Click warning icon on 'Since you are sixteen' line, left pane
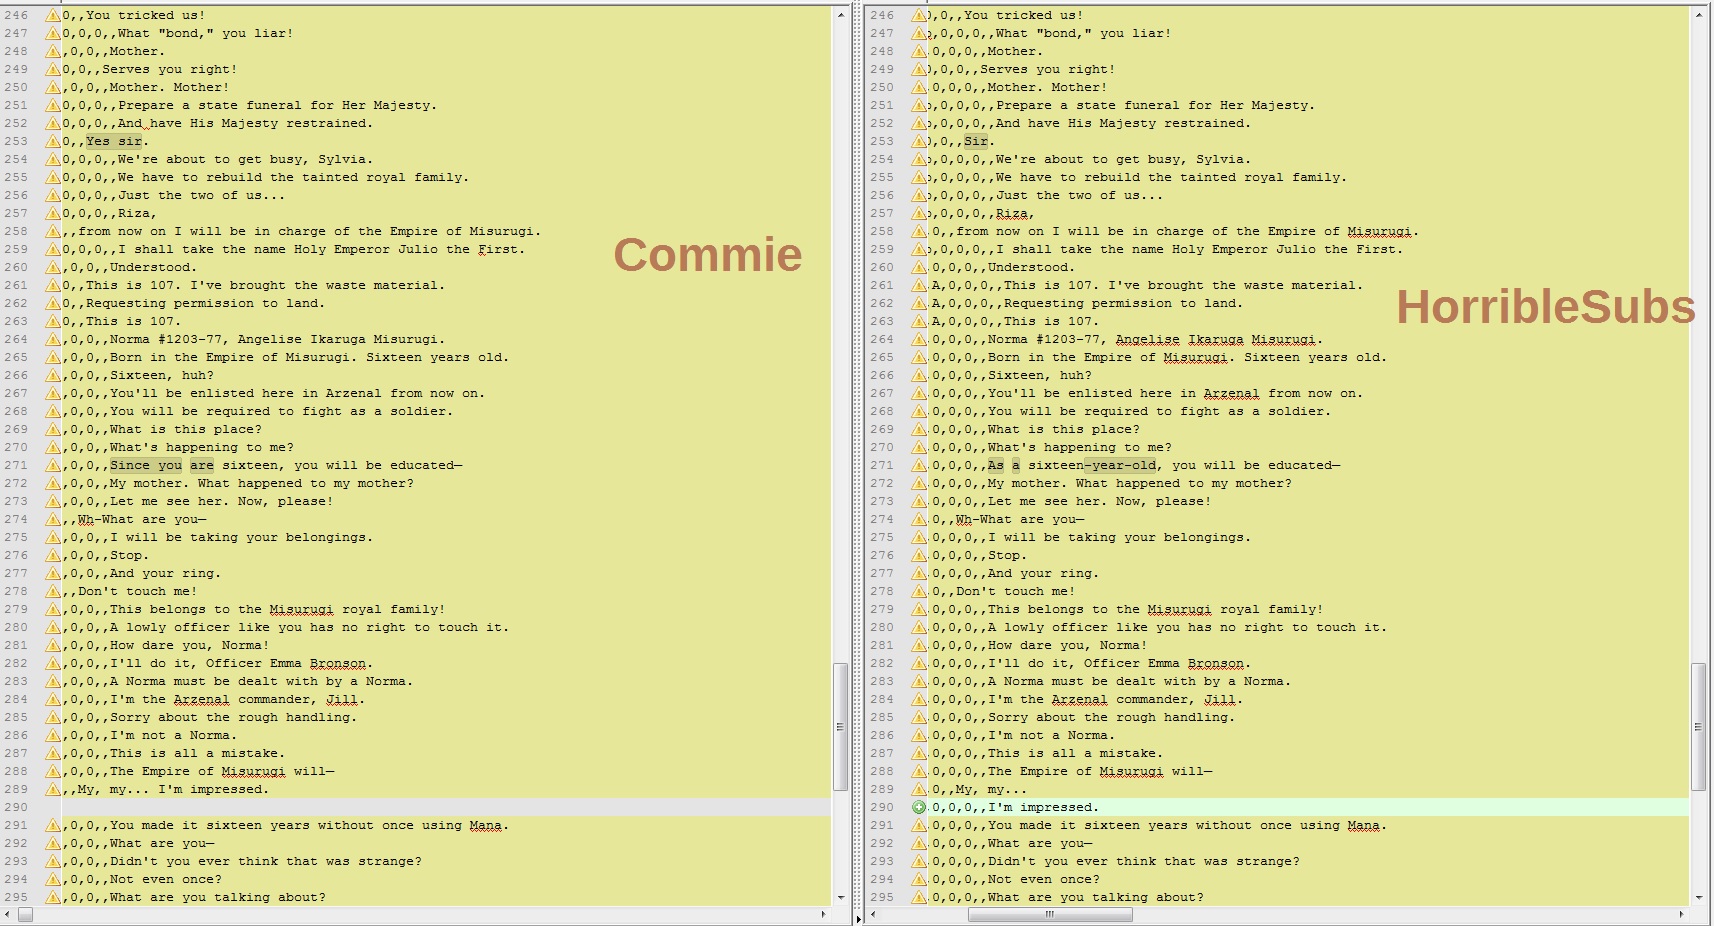The image size is (1714, 926). point(53,465)
